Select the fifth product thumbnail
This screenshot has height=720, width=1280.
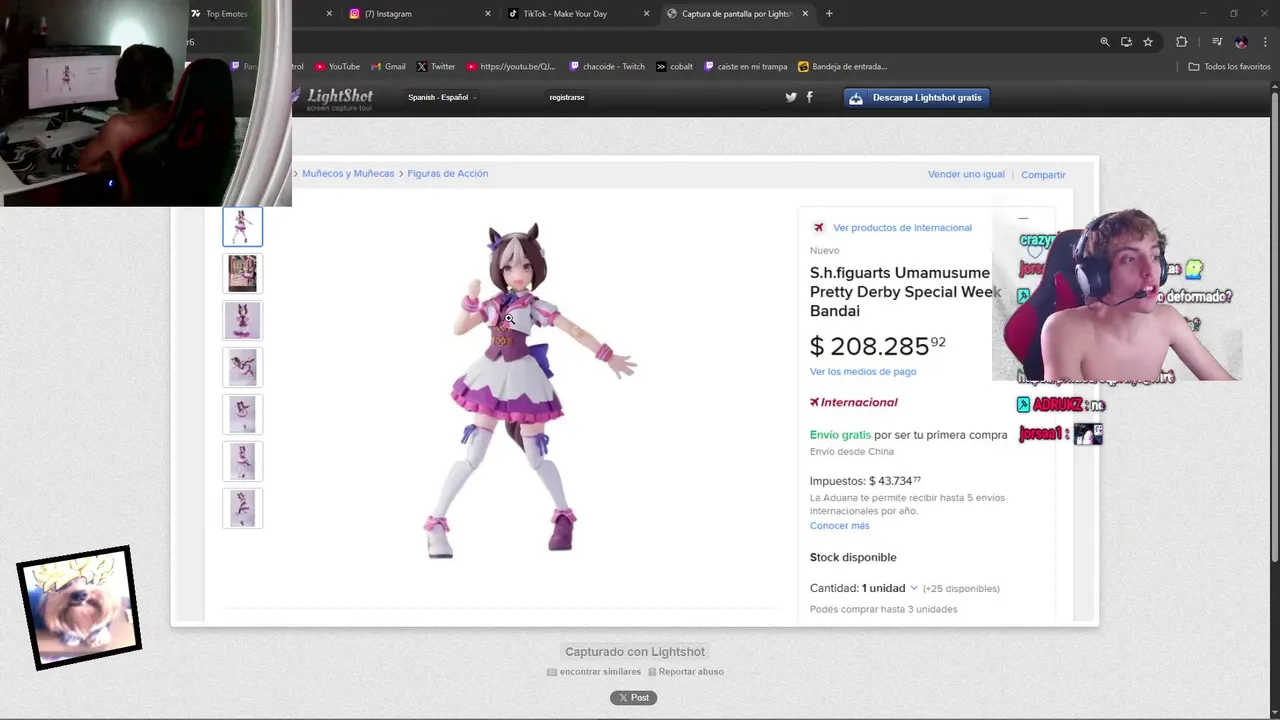(x=242, y=414)
